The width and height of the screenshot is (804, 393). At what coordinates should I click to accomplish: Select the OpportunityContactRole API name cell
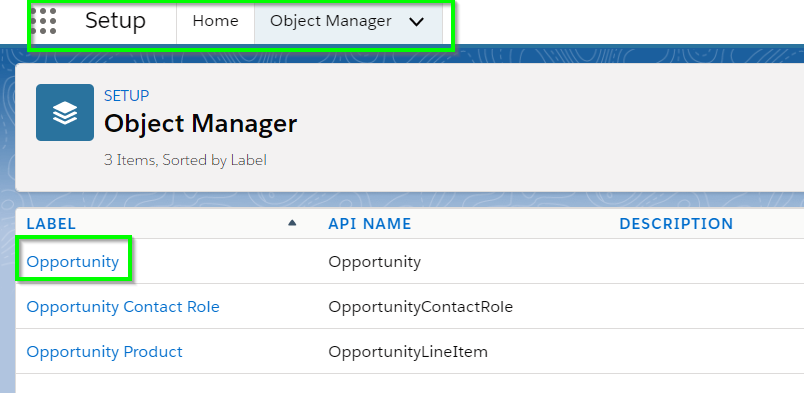pyautogui.click(x=420, y=307)
